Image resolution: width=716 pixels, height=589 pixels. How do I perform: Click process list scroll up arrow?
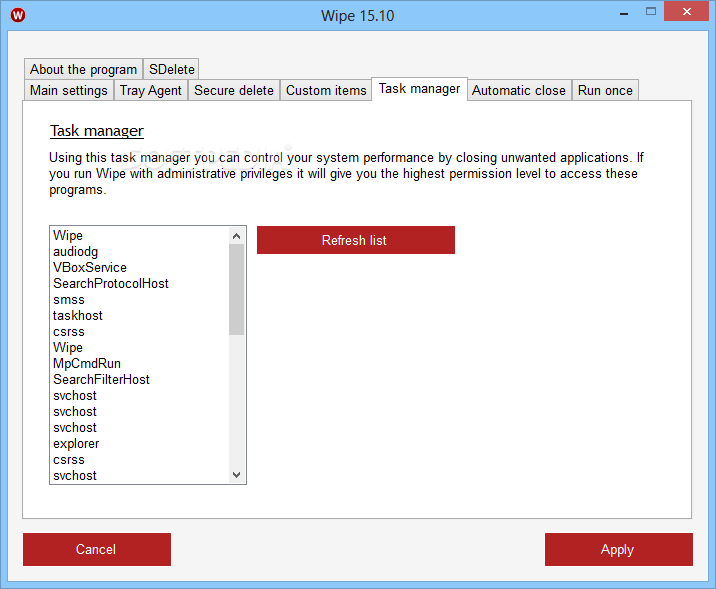[x=237, y=236]
